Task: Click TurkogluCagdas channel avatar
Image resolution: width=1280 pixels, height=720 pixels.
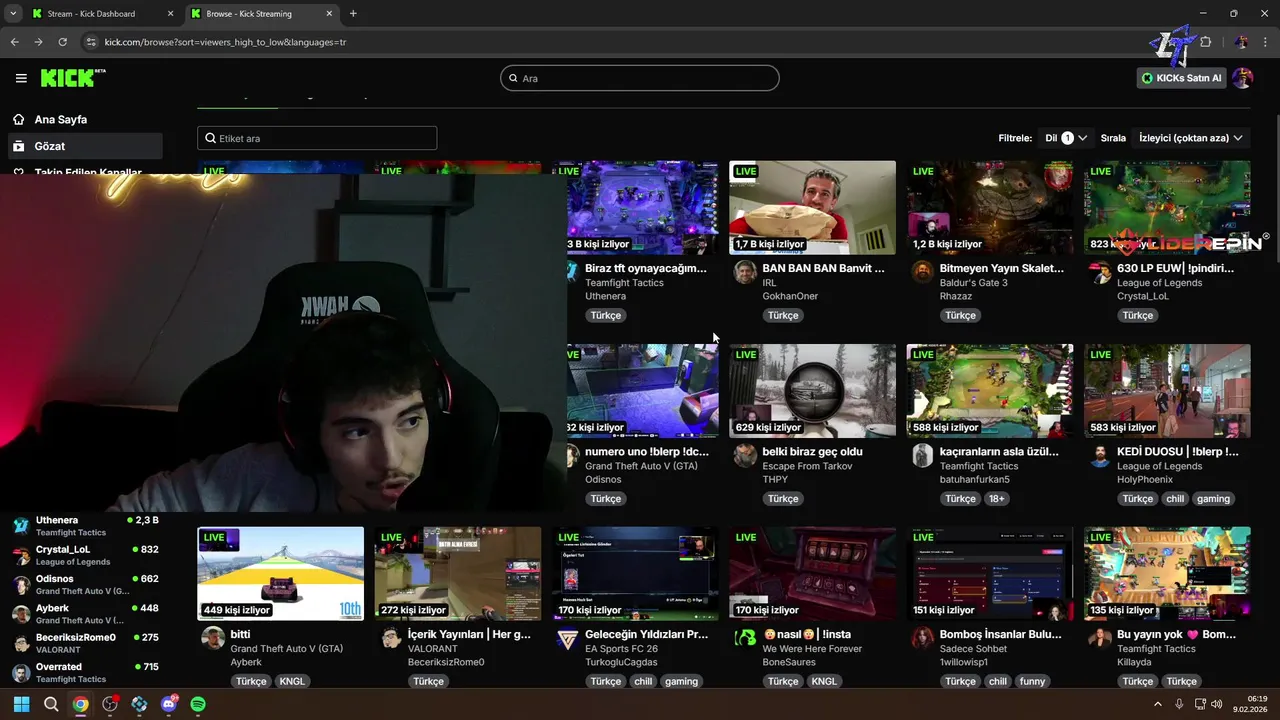Action: (568, 638)
